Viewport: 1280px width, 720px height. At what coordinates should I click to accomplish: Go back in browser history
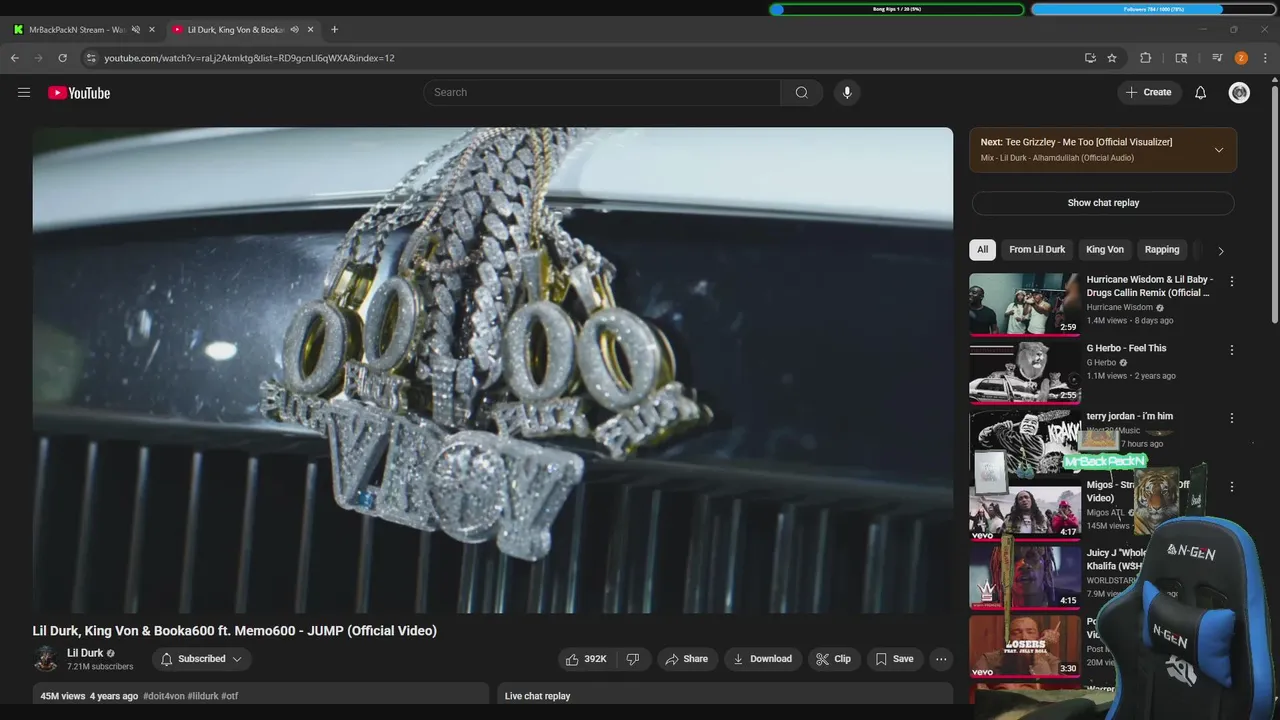pyautogui.click(x=15, y=58)
